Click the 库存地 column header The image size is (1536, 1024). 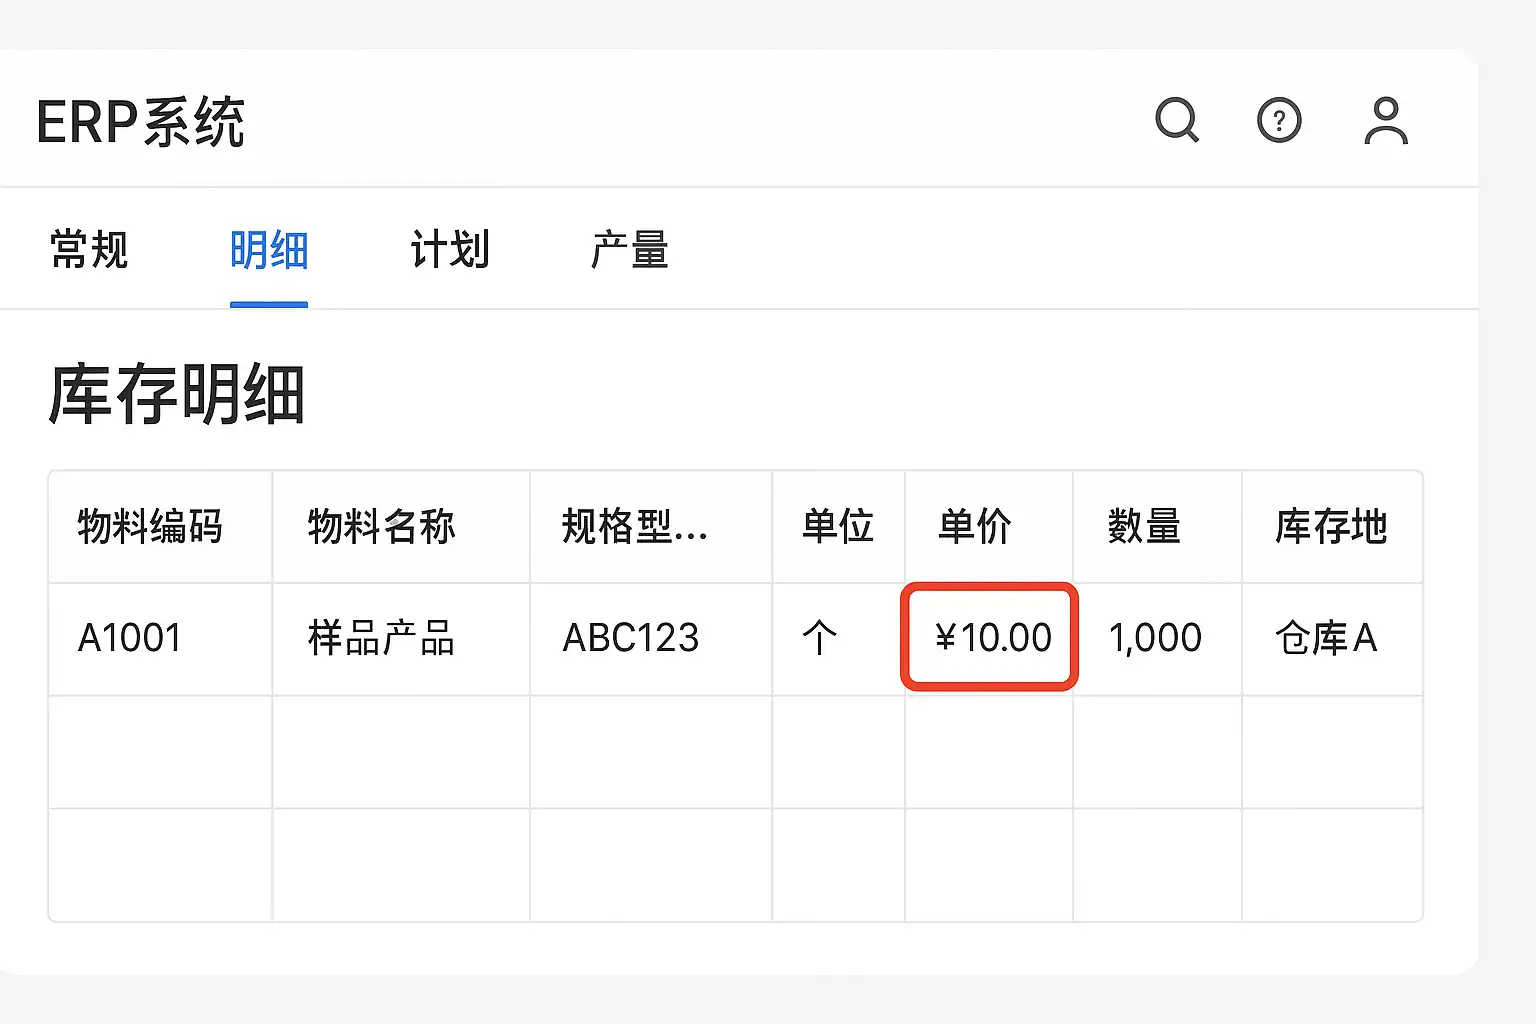click(x=1331, y=526)
